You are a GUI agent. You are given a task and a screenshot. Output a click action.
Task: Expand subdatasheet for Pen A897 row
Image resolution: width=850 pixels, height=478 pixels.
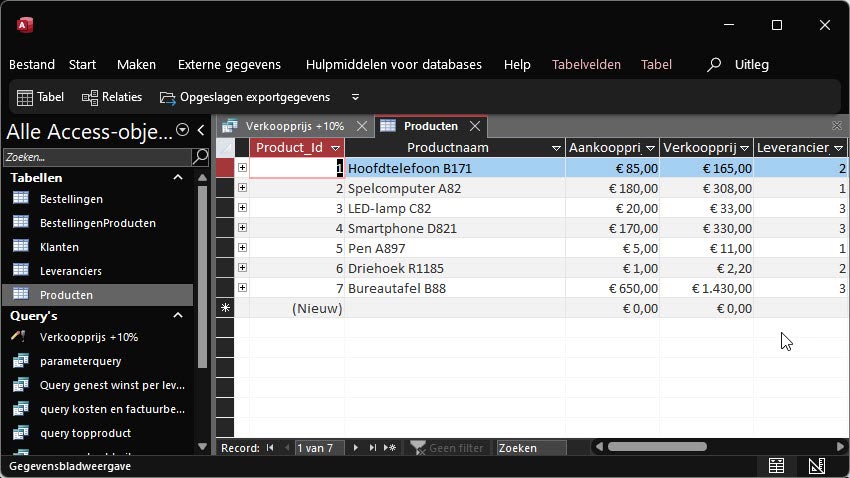coord(242,248)
